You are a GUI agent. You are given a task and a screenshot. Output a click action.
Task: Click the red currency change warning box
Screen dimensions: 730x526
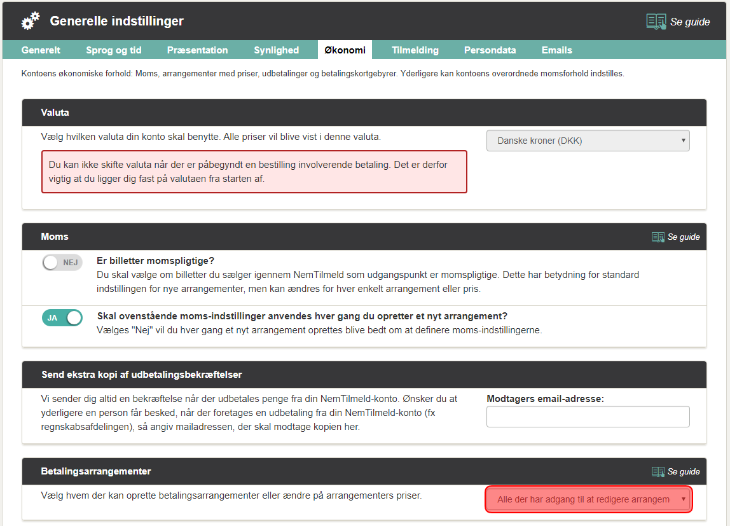pos(254,171)
